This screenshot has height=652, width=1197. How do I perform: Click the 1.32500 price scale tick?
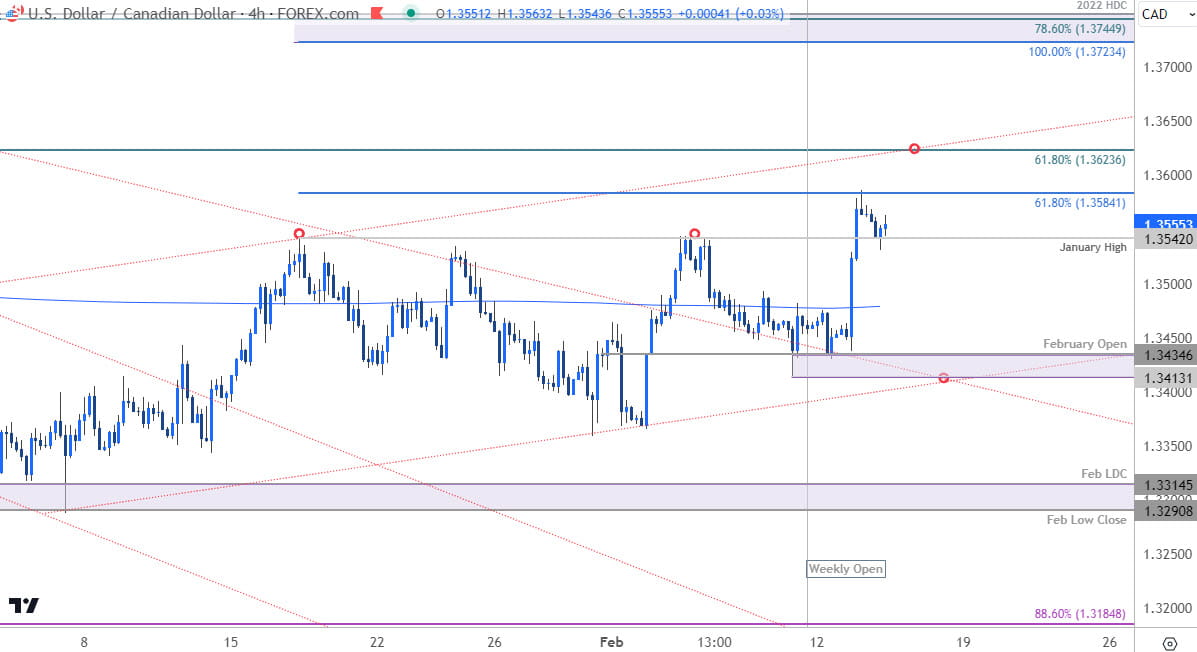pyautogui.click(x=1166, y=554)
